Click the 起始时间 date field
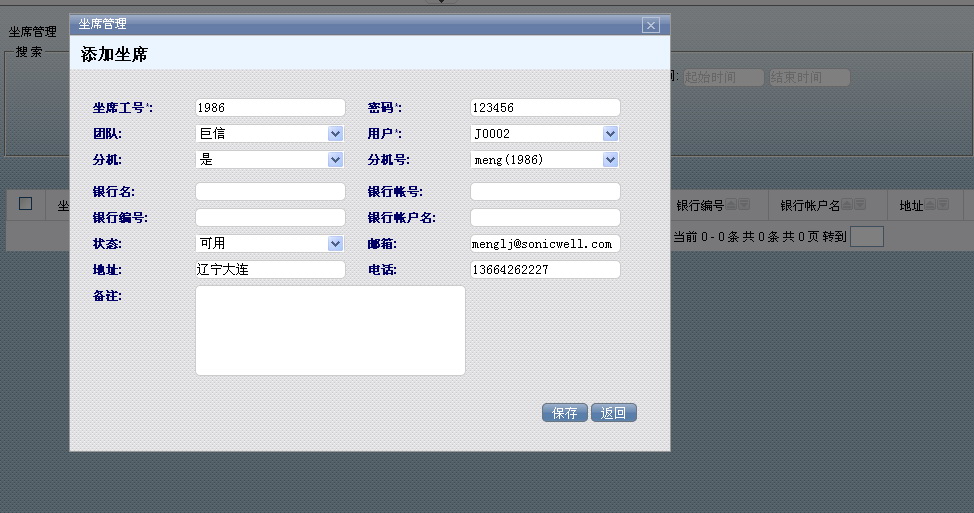The height and width of the screenshot is (513, 974). pos(723,78)
